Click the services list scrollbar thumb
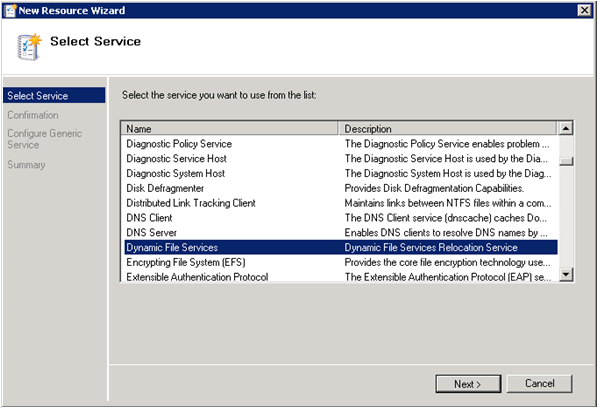Screen dimensions: 597x408 pos(566,161)
